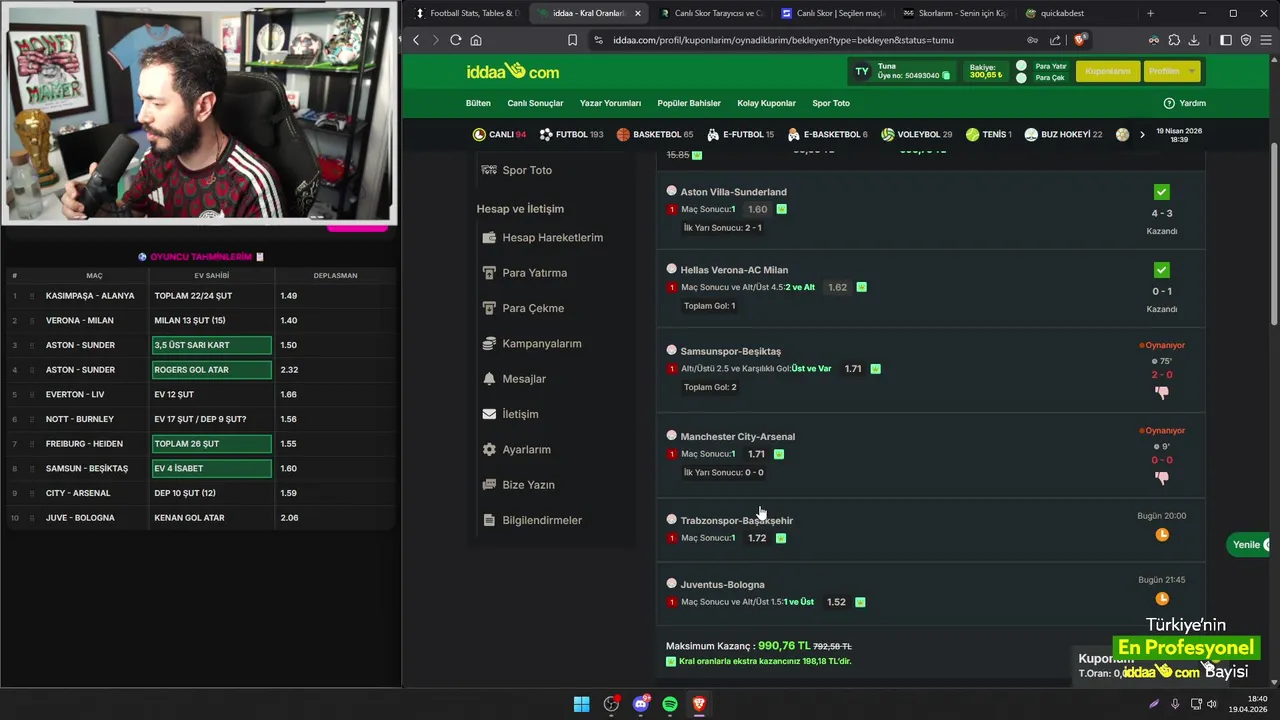Switch to the quickabdest tab
The height and width of the screenshot is (720, 1280).
coord(1058,13)
